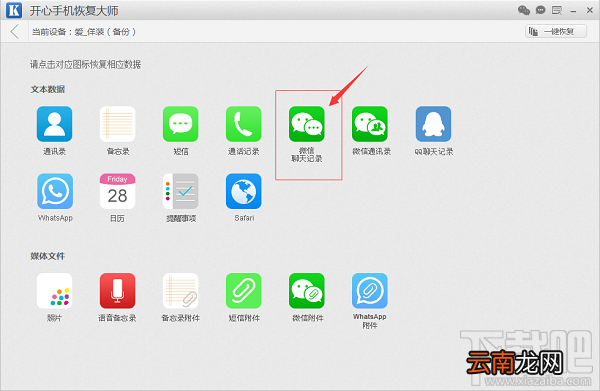Click the 语音备忘录 voice memo icon
The image size is (600, 391).
[x=117, y=291]
